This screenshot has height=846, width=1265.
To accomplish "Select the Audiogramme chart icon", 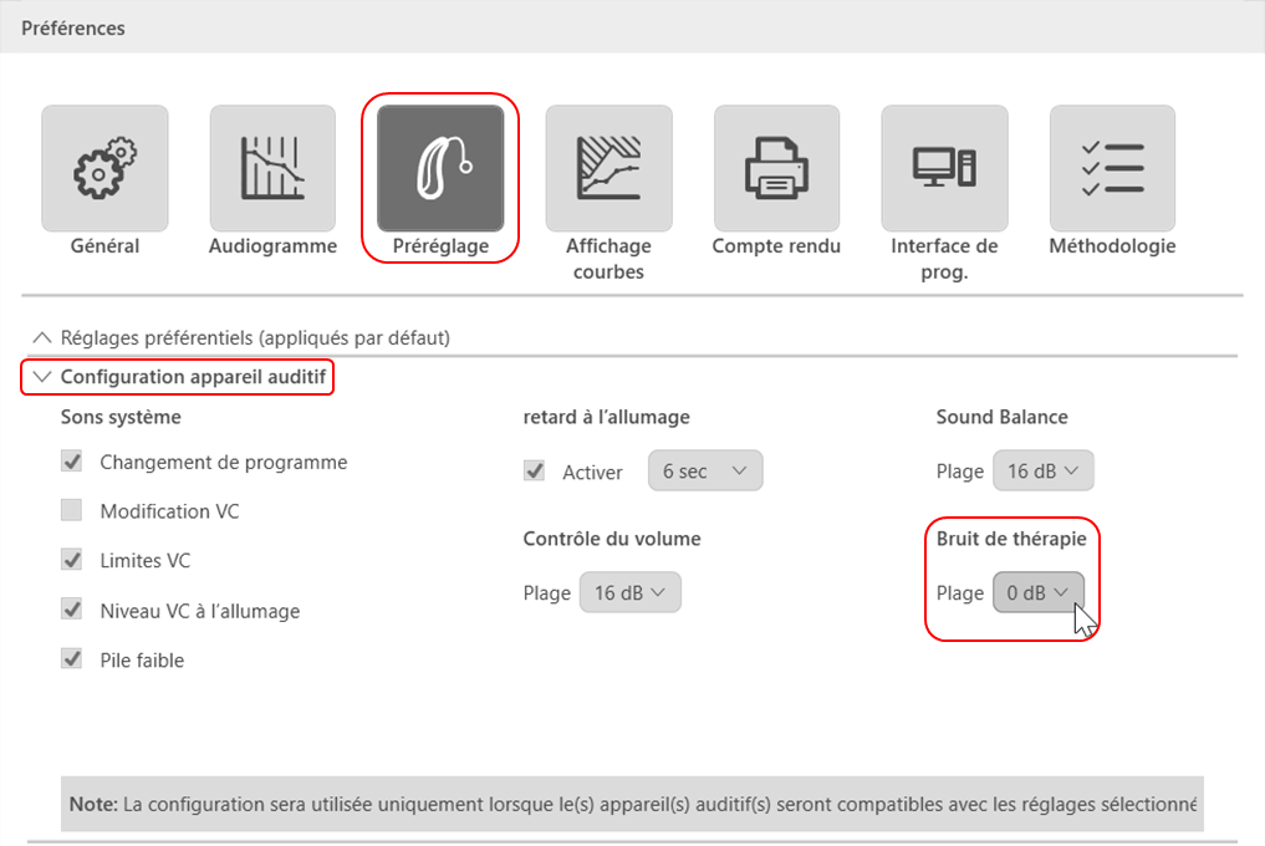I will pyautogui.click(x=272, y=167).
